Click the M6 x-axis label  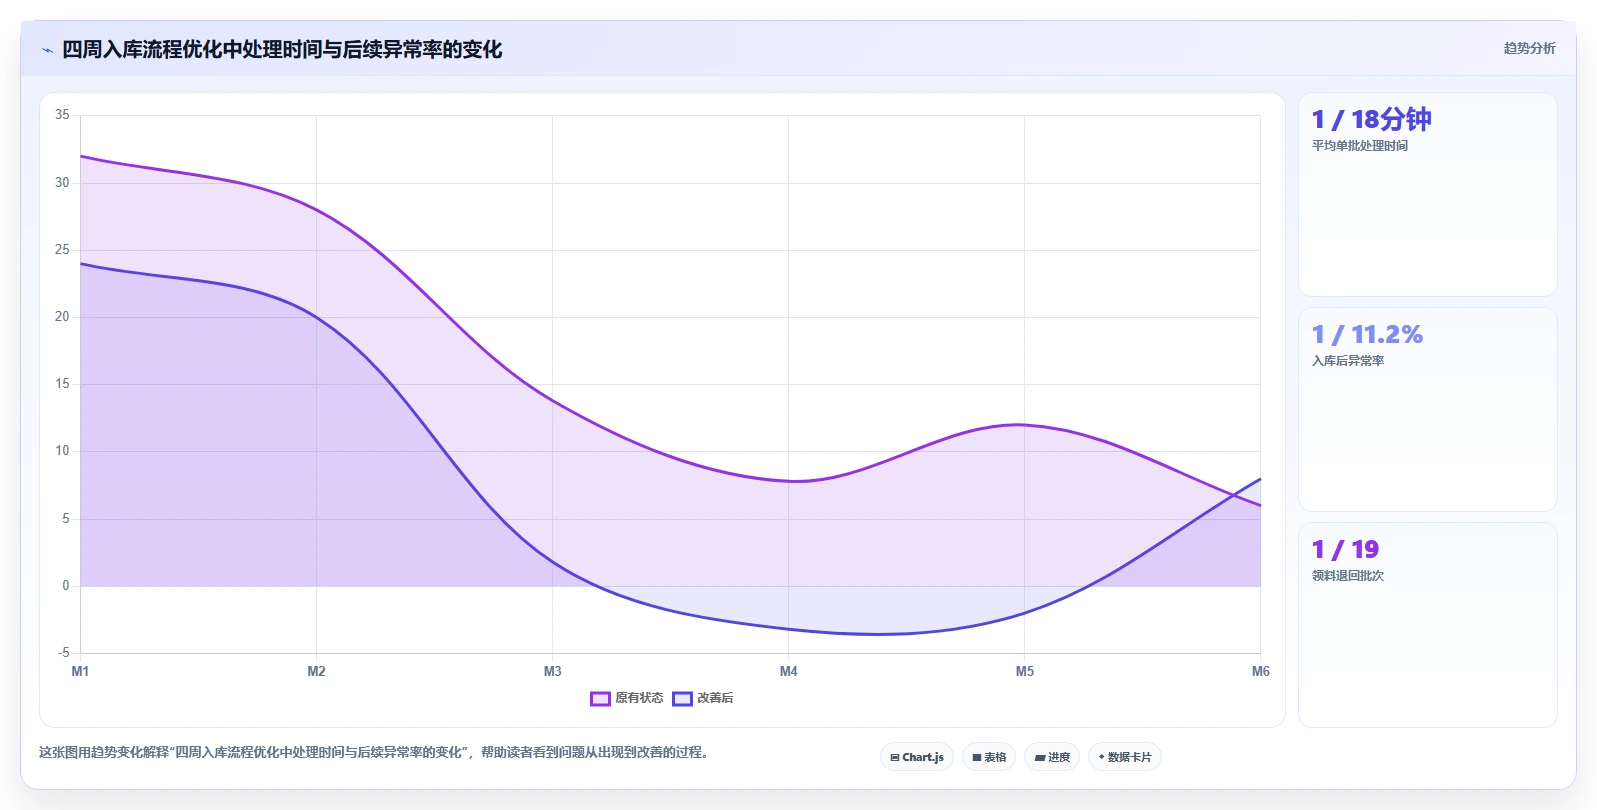(1260, 671)
